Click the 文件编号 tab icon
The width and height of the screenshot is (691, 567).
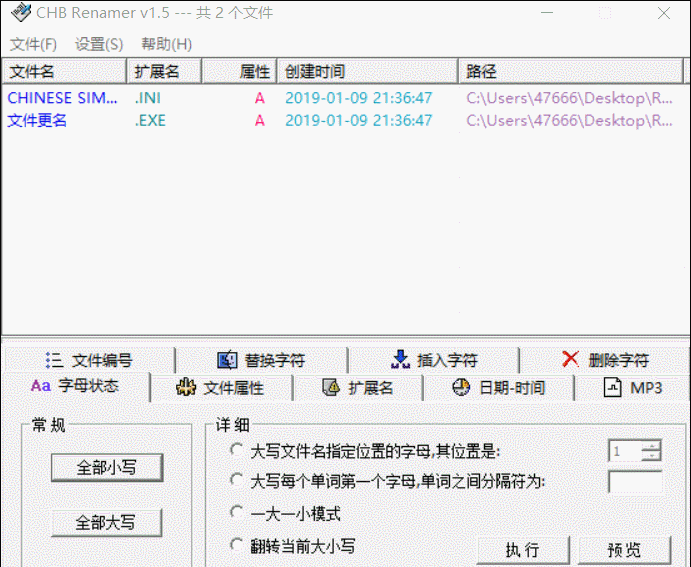pyautogui.click(x=55, y=360)
